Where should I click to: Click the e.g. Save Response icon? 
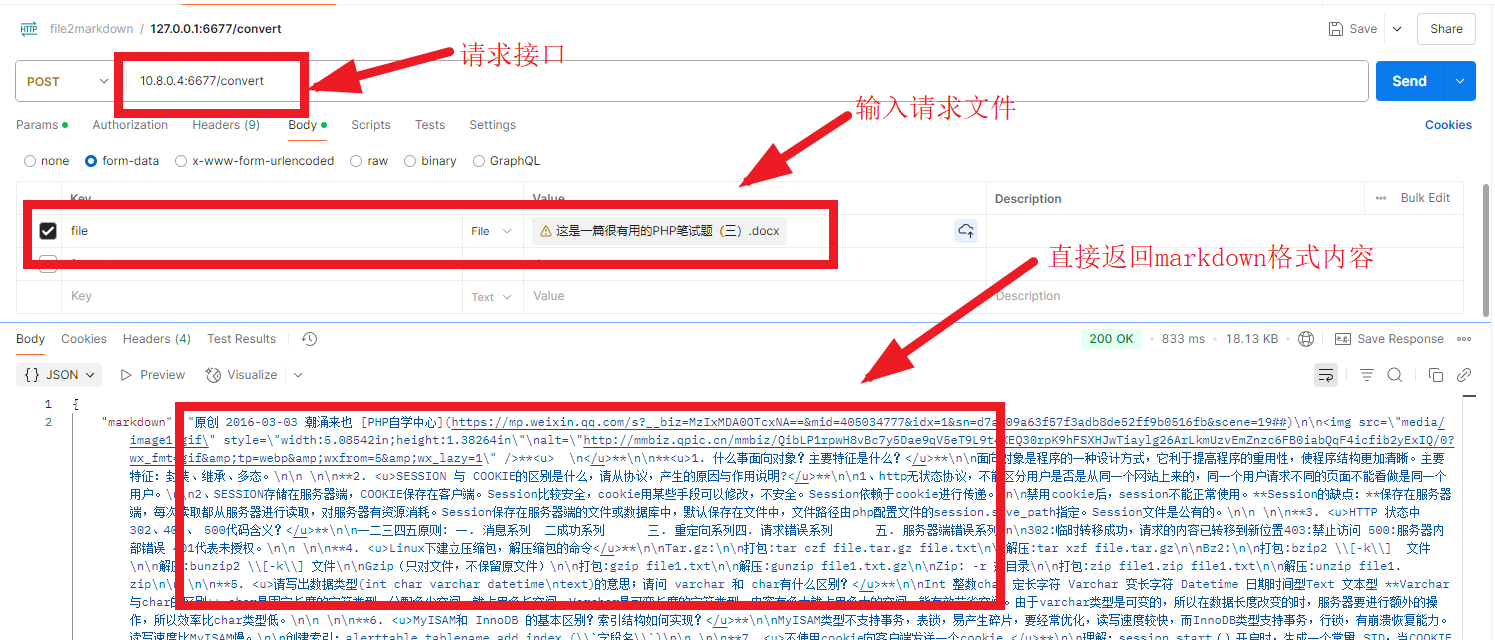click(x=1343, y=339)
